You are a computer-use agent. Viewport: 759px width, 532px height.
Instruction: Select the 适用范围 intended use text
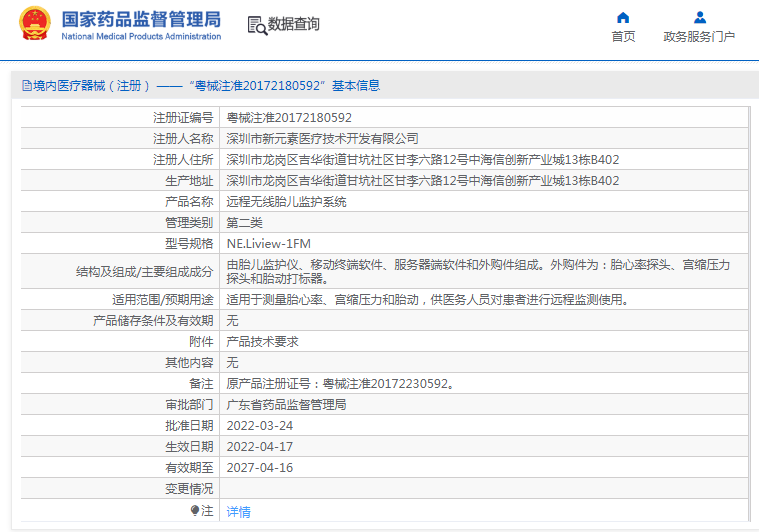click(429, 300)
